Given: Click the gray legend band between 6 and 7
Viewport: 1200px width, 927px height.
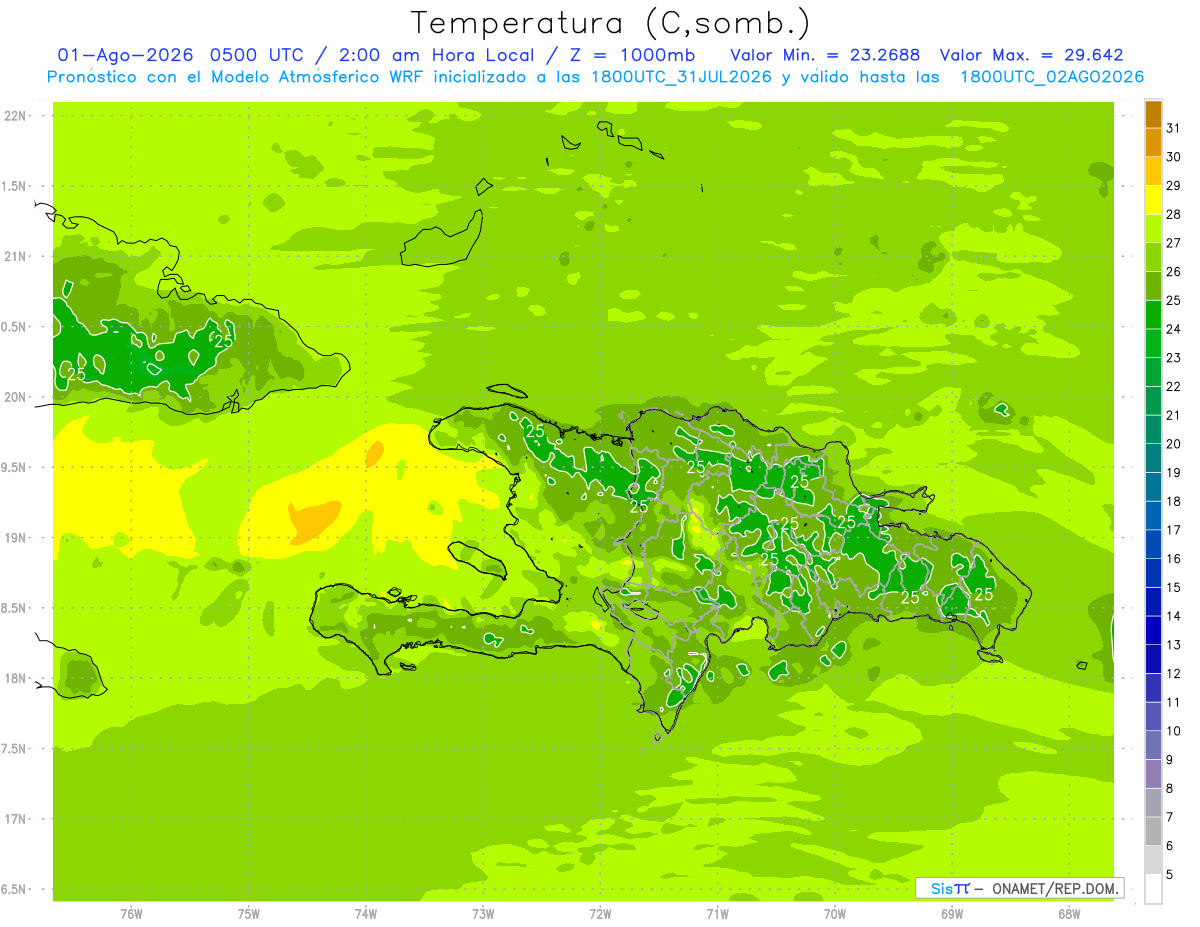Looking at the screenshot, I should point(1153,832).
